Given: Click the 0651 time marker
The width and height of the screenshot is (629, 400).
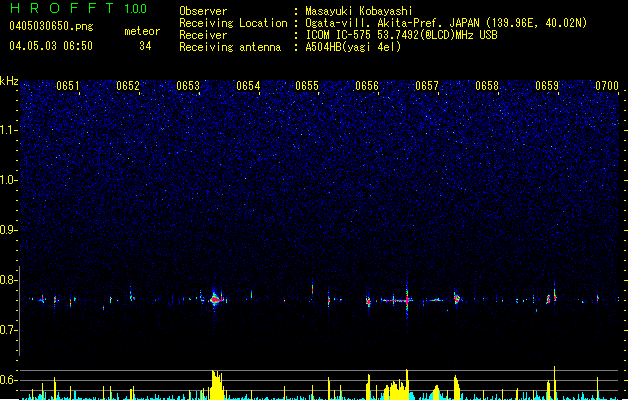Looking at the screenshot, I should pos(68,86).
